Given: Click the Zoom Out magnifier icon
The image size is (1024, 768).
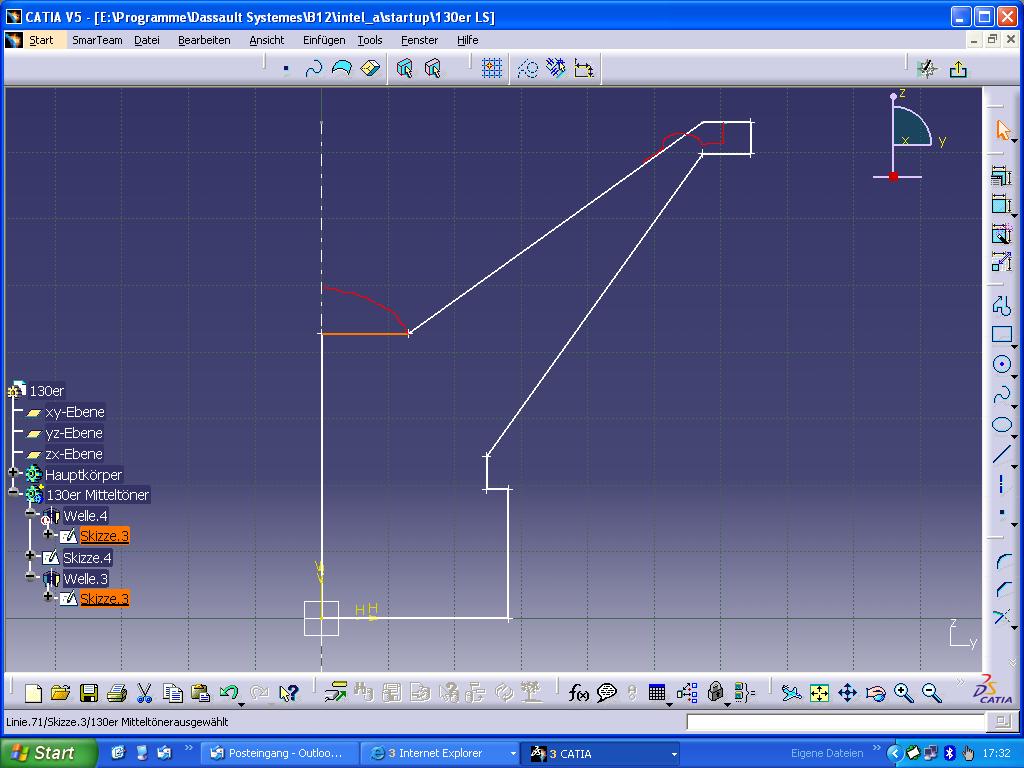Looking at the screenshot, I should (x=932, y=693).
